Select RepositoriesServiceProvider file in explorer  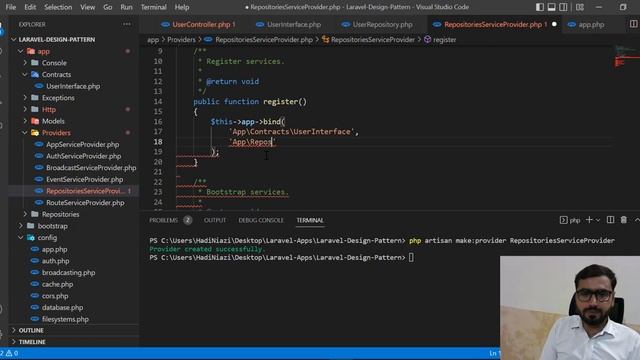[x=85, y=191]
